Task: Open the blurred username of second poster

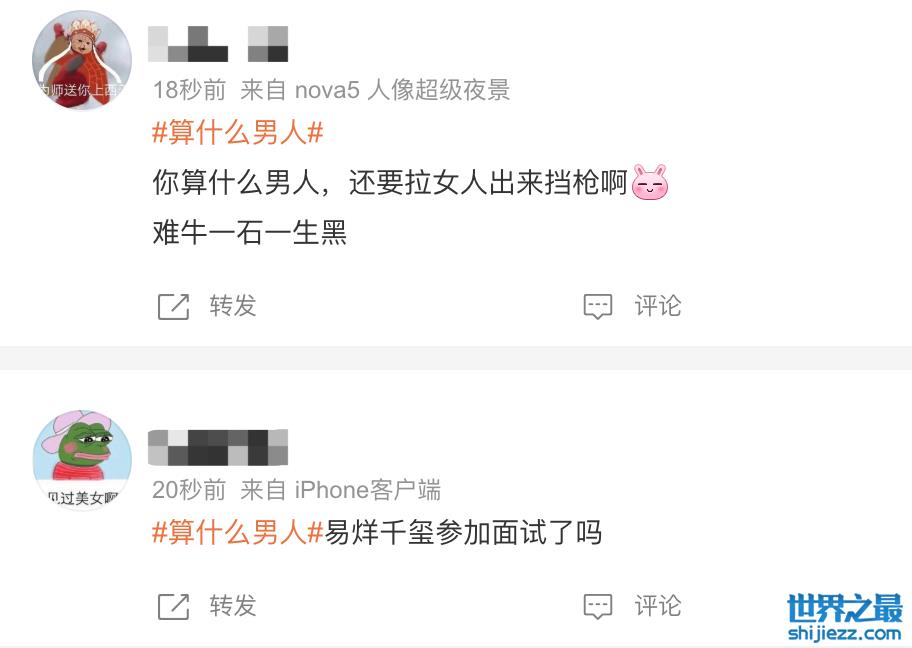Action: (218, 447)
